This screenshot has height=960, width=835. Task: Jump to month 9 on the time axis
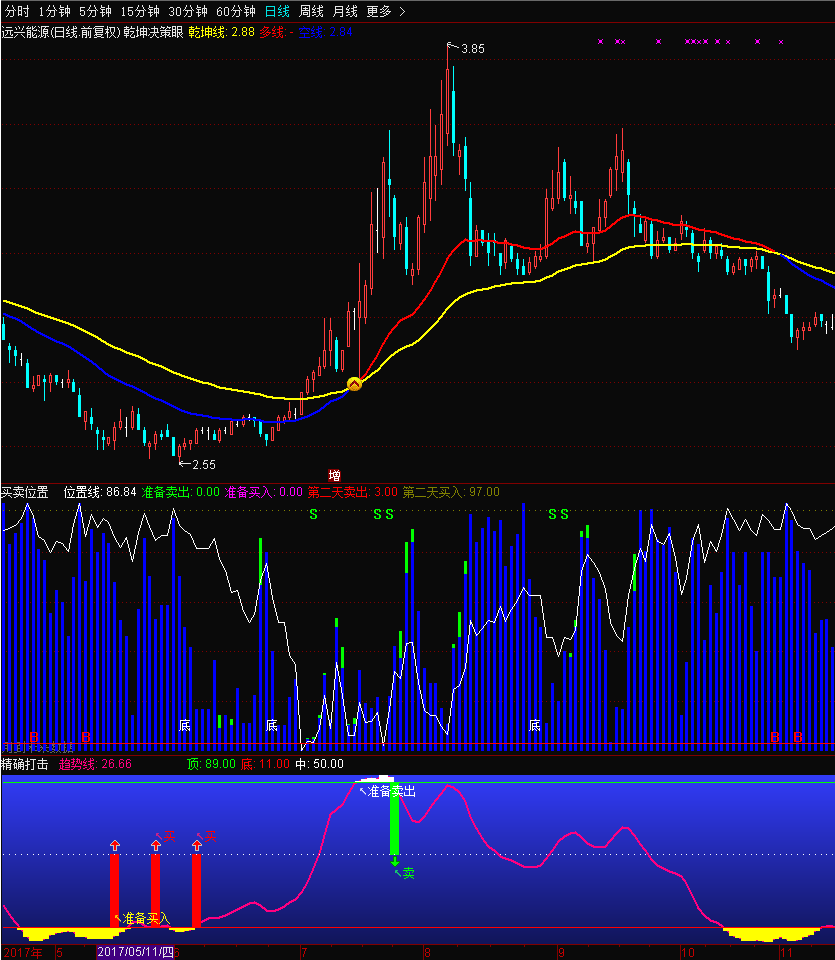tap(561, 953)
